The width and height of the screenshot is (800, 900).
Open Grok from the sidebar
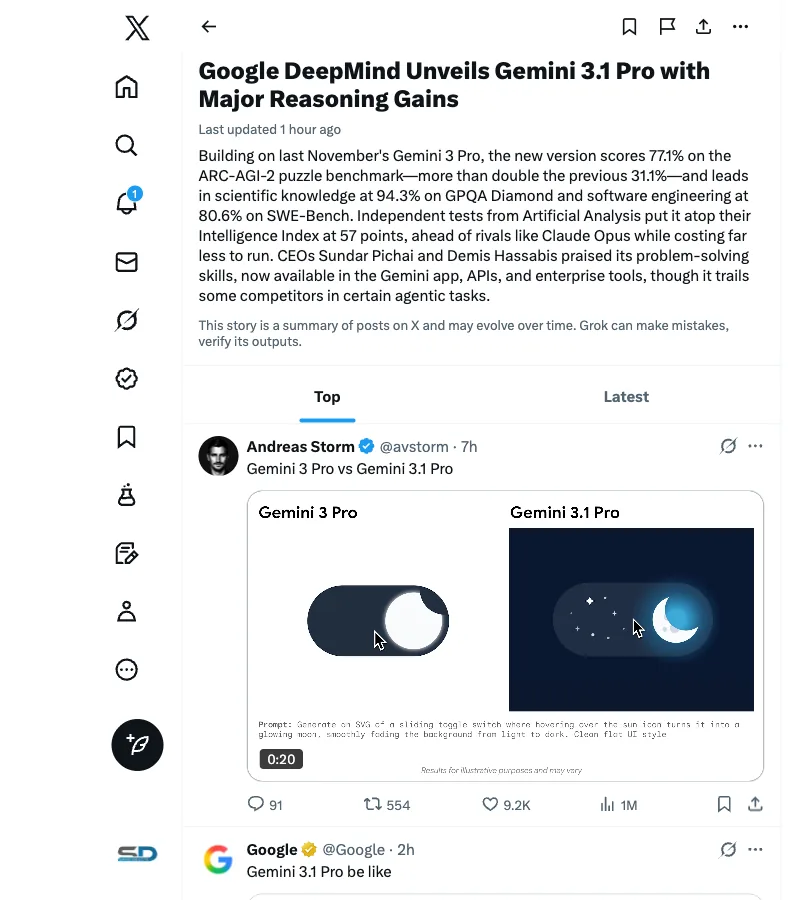pos(126,320)
